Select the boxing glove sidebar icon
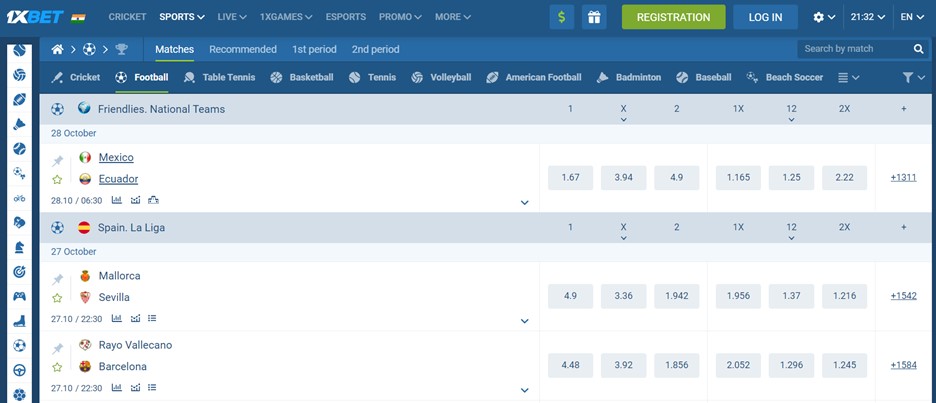 (20, 222)
